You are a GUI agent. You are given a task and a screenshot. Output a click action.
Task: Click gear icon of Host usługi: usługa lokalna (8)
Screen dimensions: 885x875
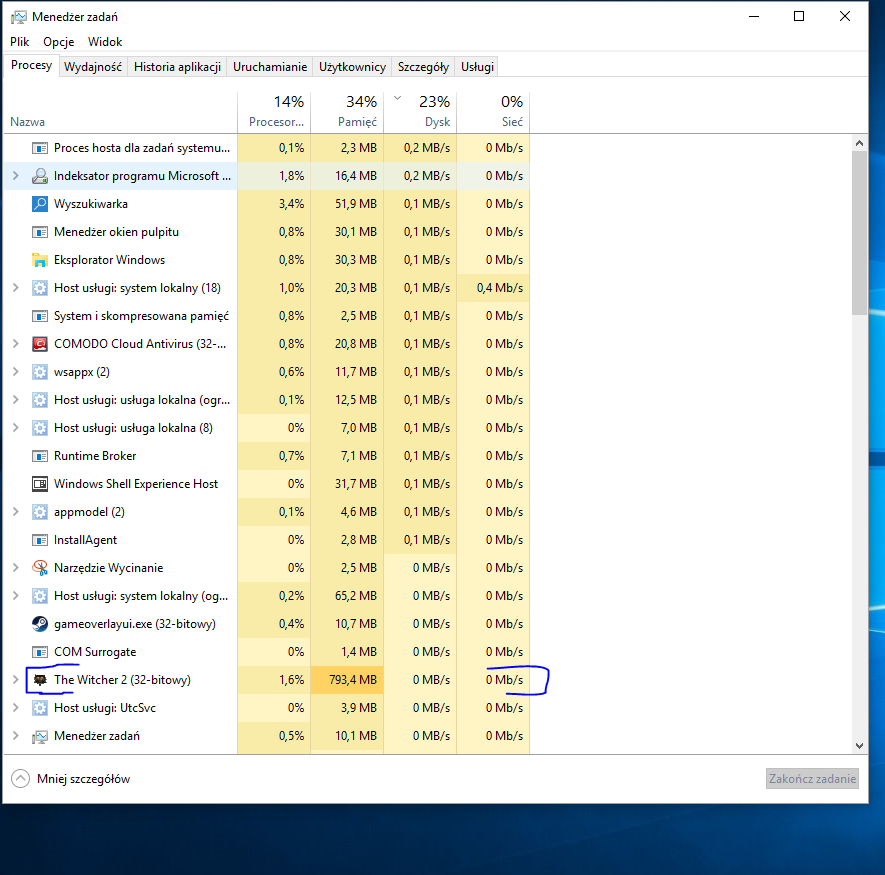click(x=40, y=428)
